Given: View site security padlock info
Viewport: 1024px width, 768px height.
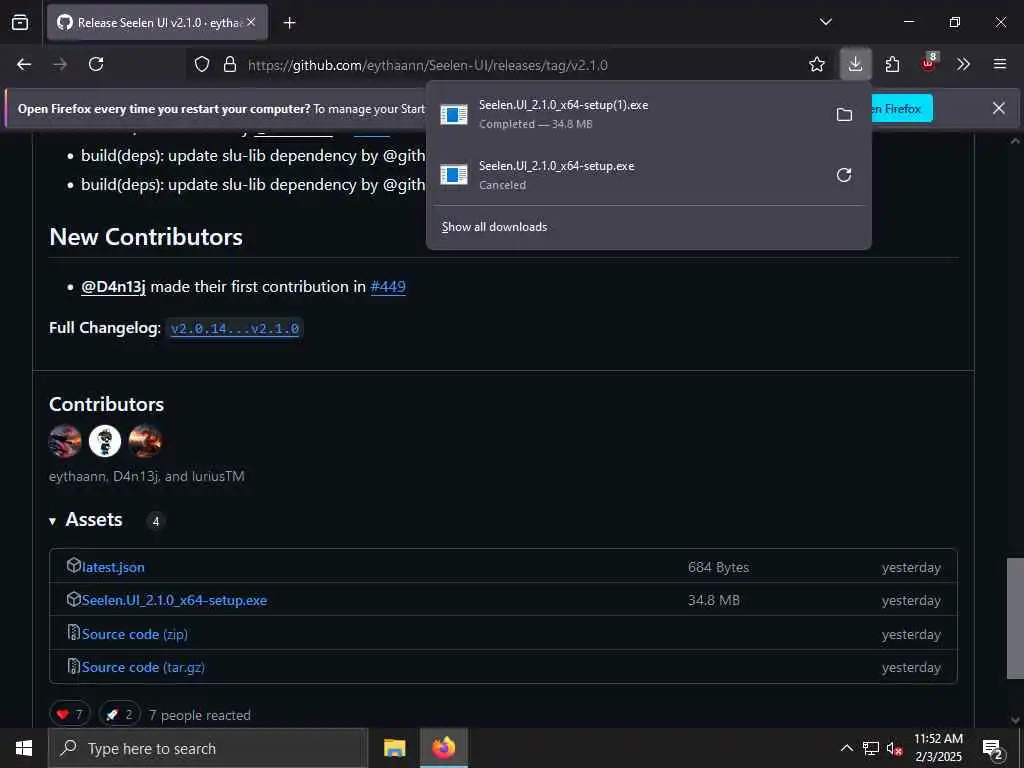Looking at the screenshot, I should point(229,64).
